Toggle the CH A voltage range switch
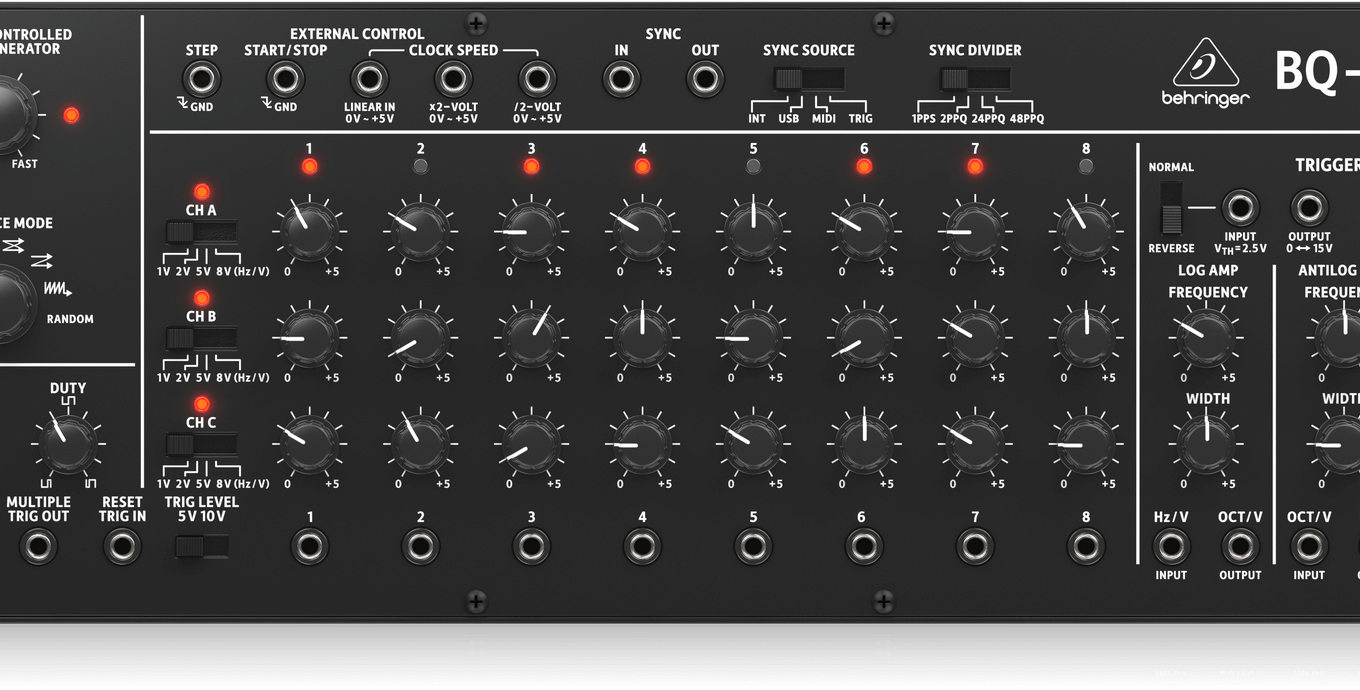This screenshot has width=1360, height=690. 201,233
